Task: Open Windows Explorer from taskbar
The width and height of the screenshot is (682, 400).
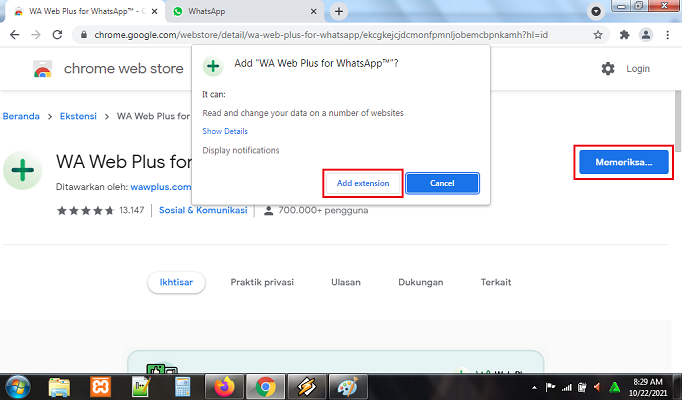Action: pos(59,387)
